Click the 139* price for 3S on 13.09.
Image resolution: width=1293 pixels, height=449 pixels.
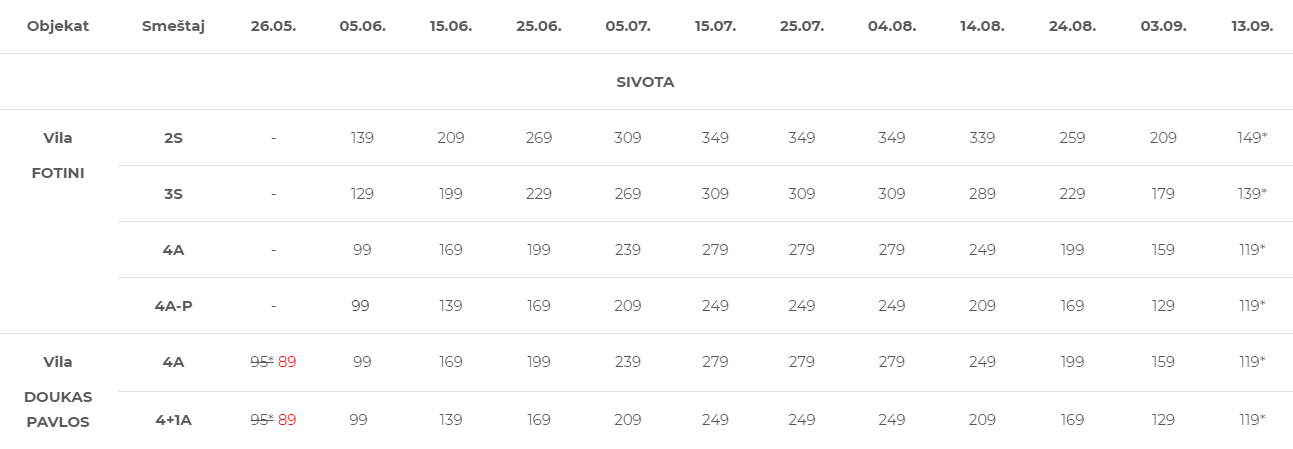[x=1252, y=194]
